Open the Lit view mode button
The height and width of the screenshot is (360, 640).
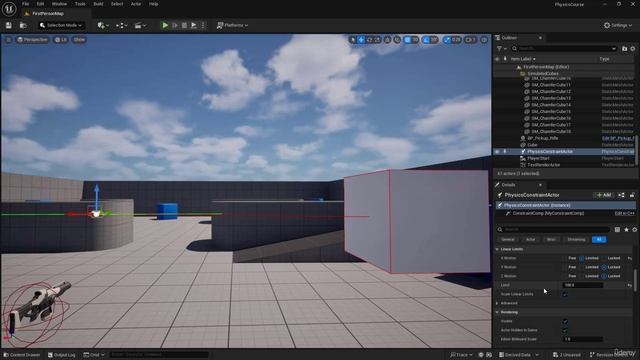tap(61, 40)
